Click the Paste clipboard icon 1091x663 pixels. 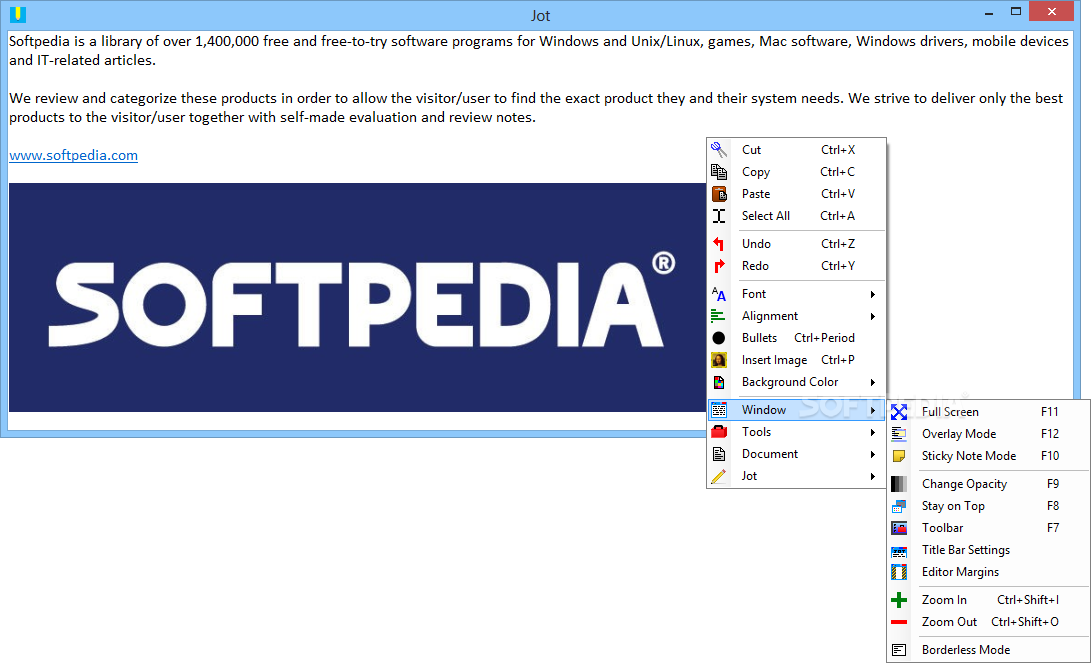coord(719,194)
